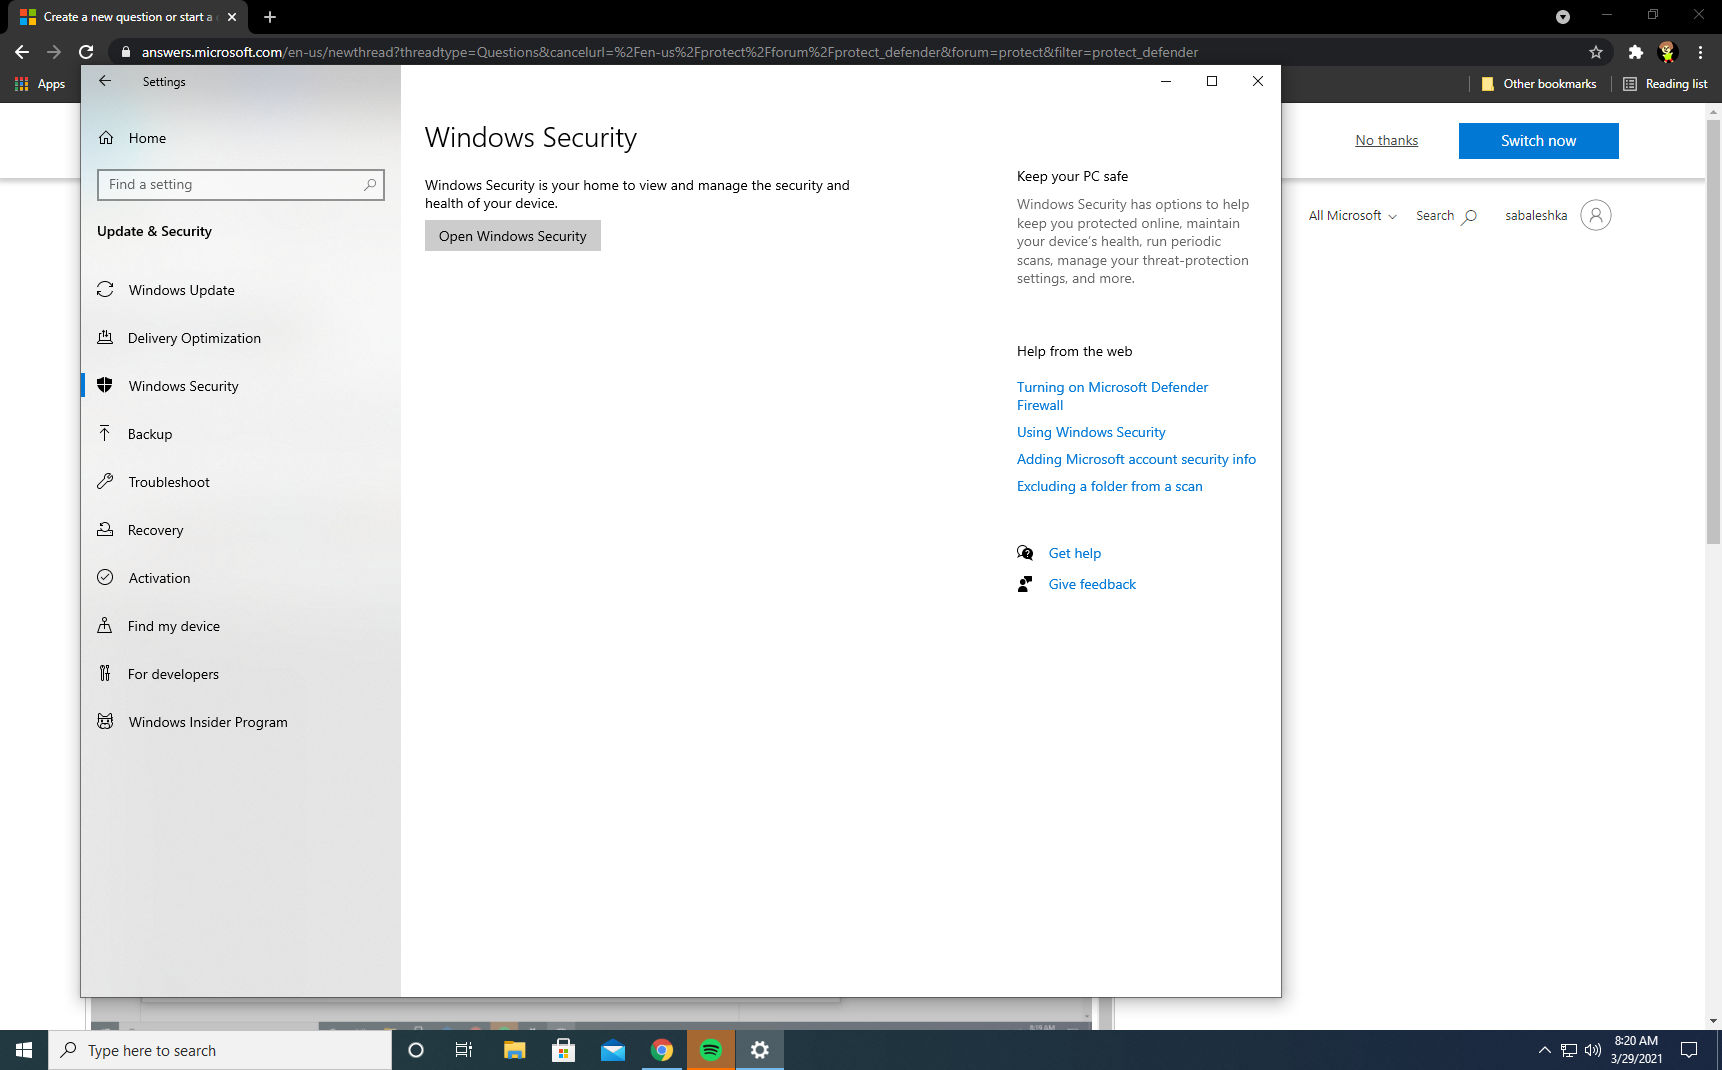
Task: Click Chrome back navigation arrow
Action: (22, 52)
